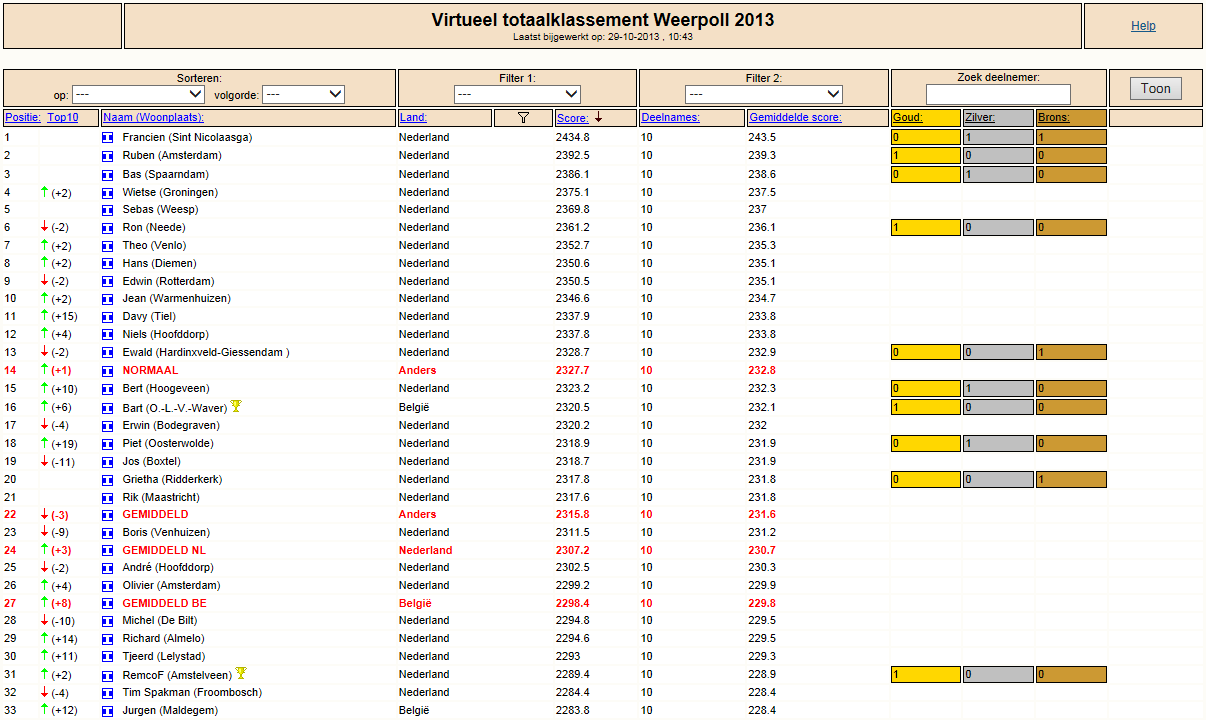Expand the 'volgorde' order dropdown
The height and width of the screenshot is (720, 1206).
click(304, 95)
